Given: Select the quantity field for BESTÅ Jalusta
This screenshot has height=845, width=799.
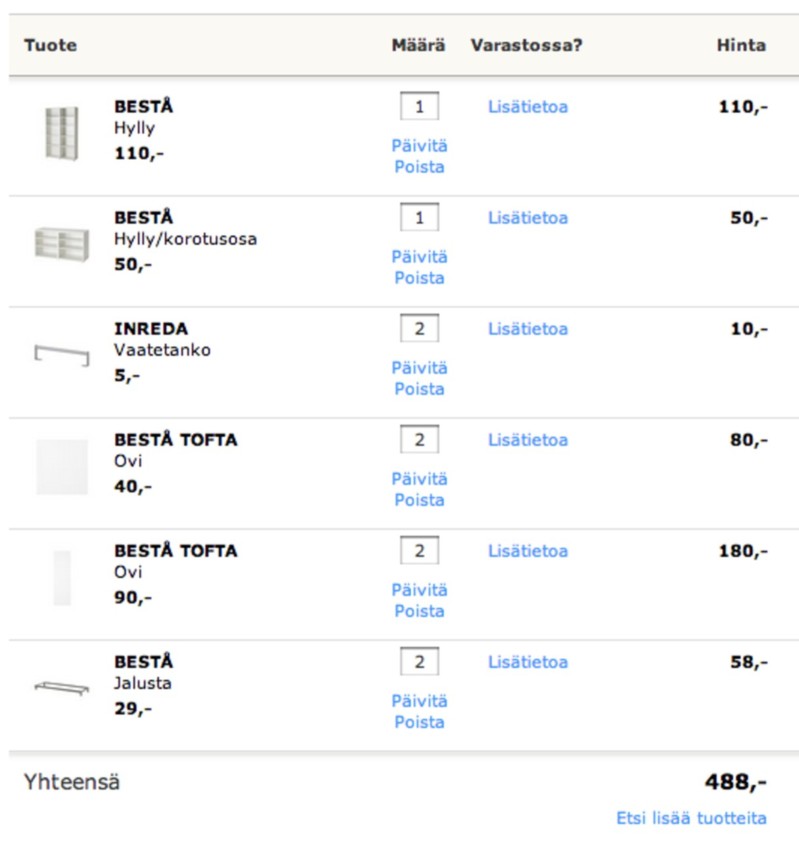Looking at the screenshot, I should (419, 661).
